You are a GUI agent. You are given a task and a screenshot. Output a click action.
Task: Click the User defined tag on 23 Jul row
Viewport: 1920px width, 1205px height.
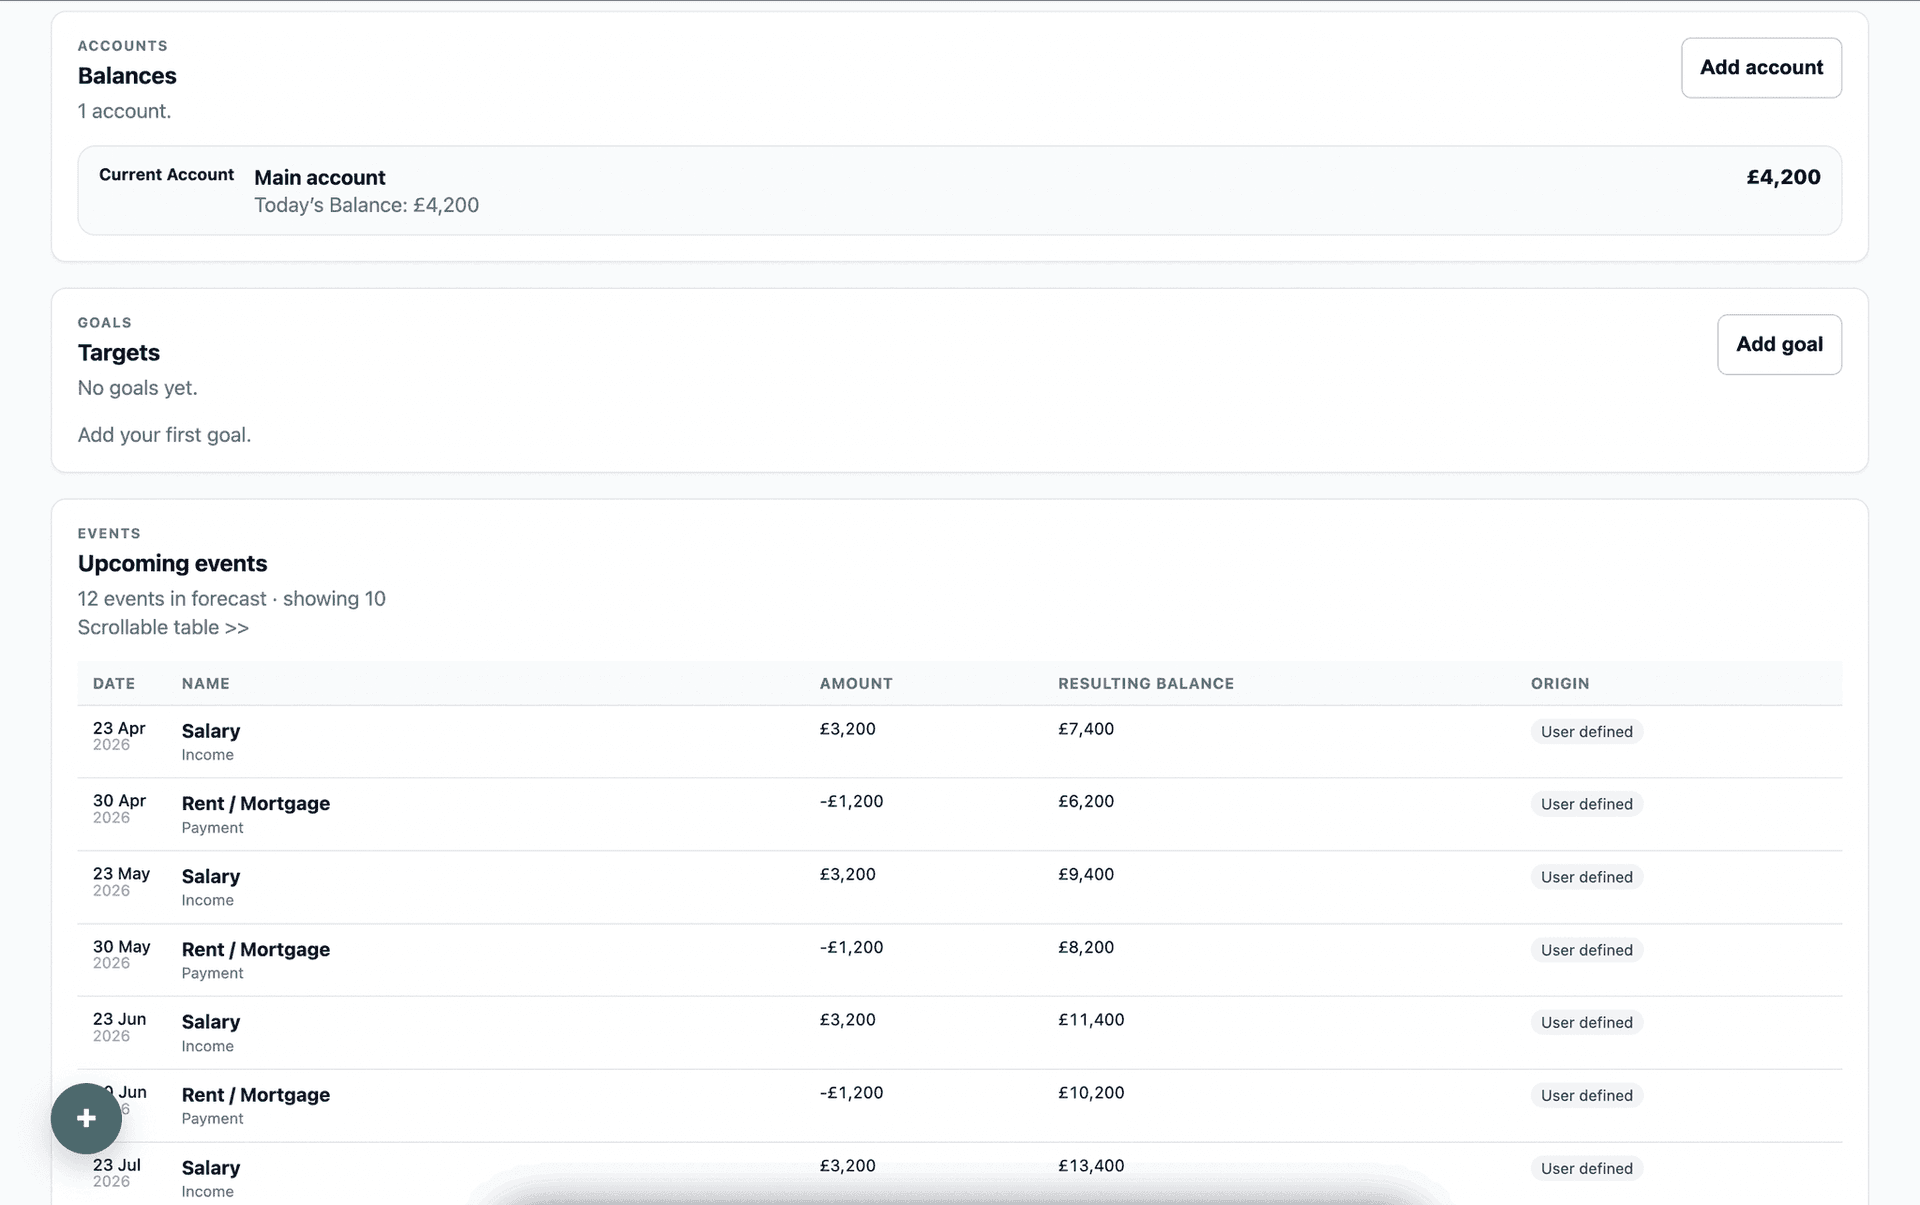[1586, 1168]
